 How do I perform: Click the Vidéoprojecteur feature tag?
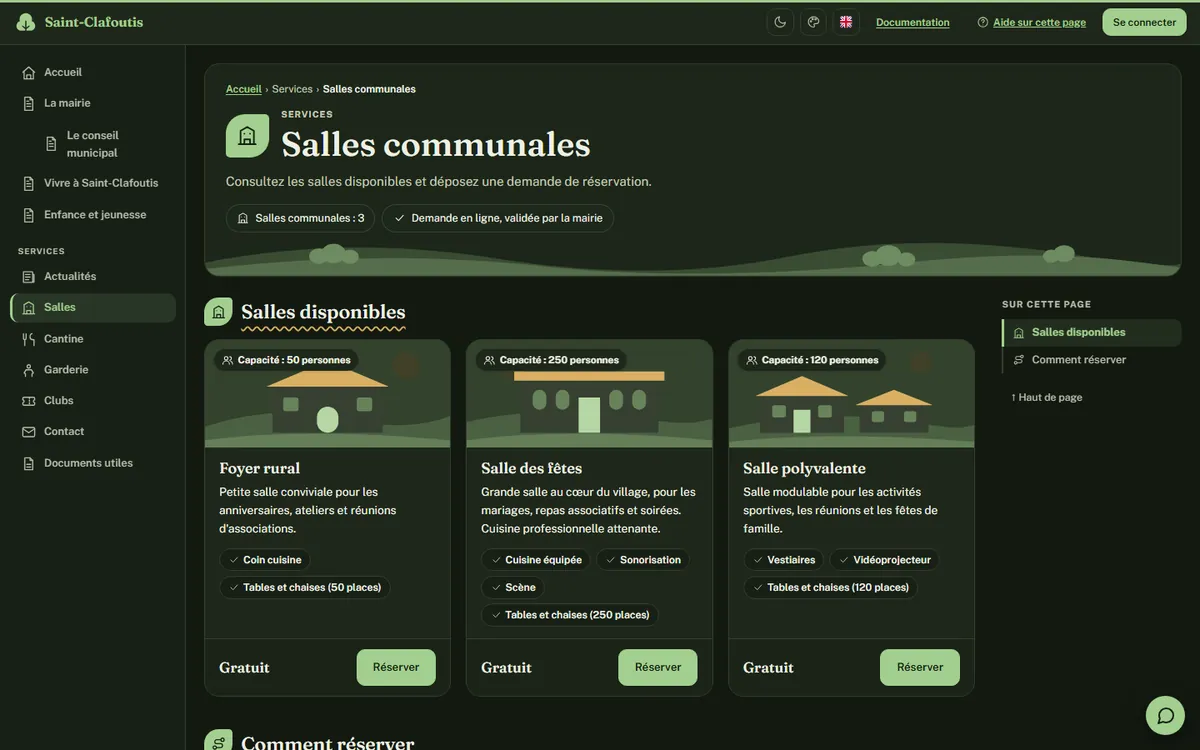coord(885,560)
